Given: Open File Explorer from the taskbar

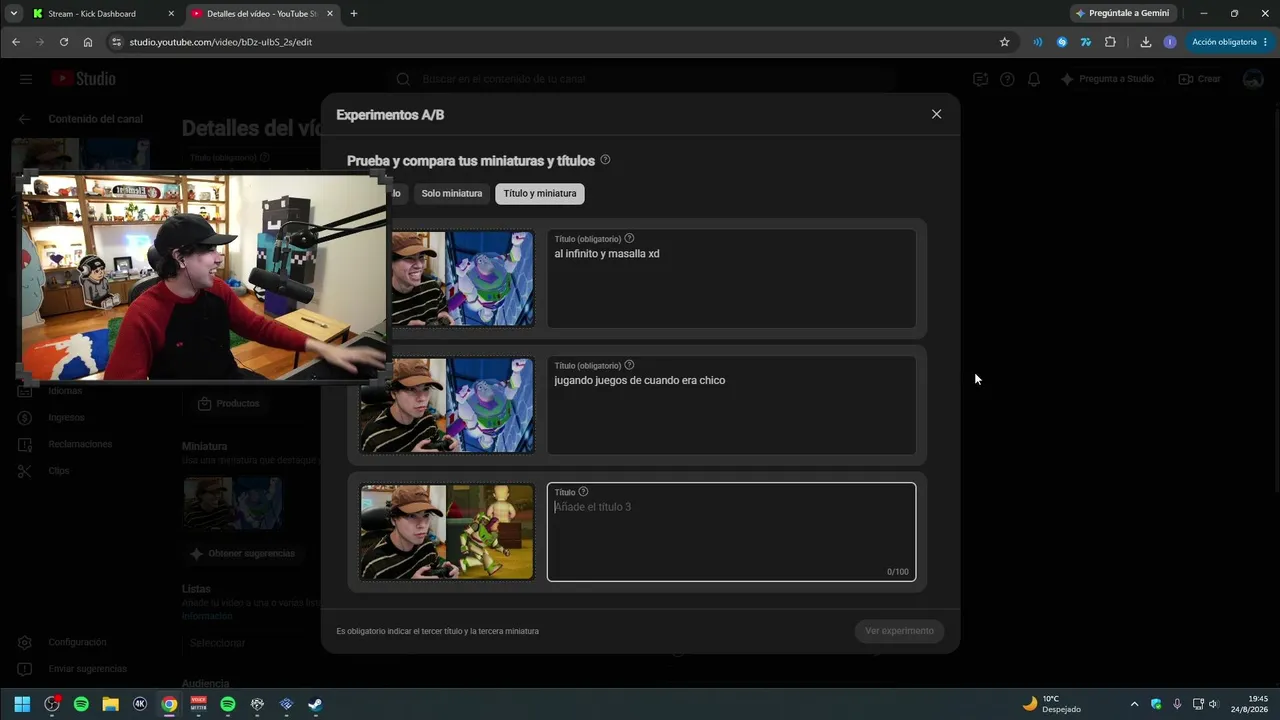Looking at the screenshot, I should (110, 704).
